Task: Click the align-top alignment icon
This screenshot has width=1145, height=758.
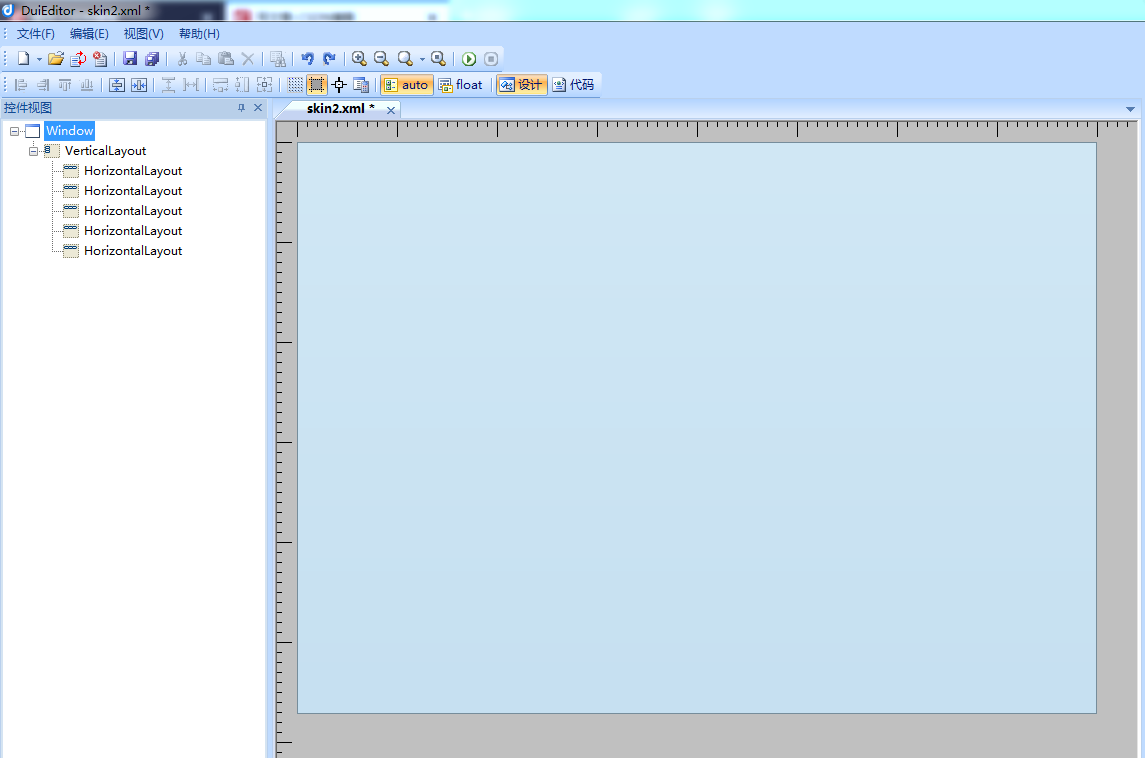Action: coord(65,84)
